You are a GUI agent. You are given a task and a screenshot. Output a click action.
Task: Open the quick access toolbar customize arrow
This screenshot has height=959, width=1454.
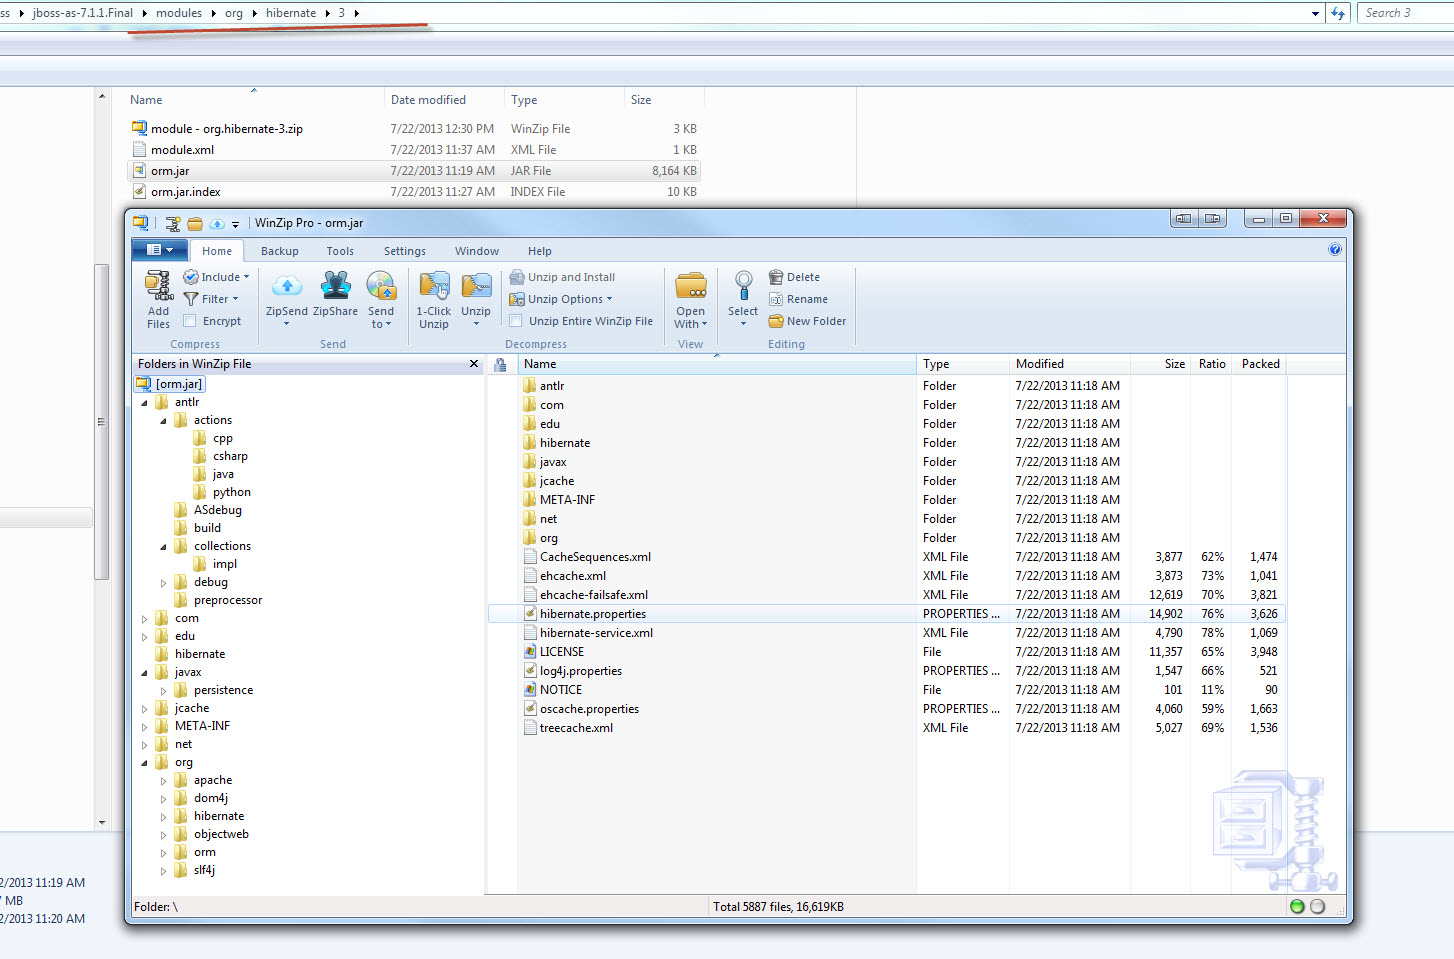click(x=236, y=224)
